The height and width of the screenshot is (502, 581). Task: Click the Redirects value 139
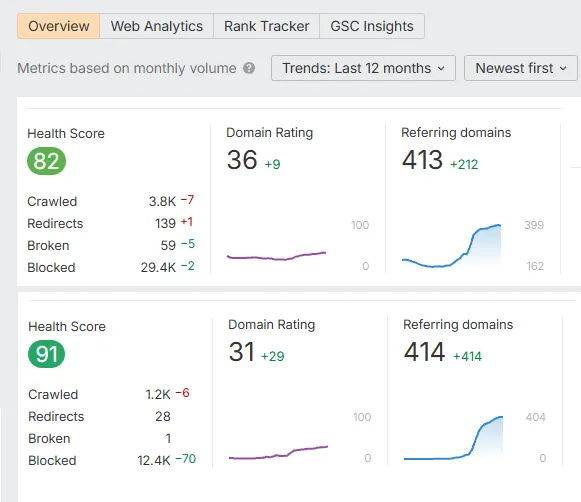coord(165,223)
